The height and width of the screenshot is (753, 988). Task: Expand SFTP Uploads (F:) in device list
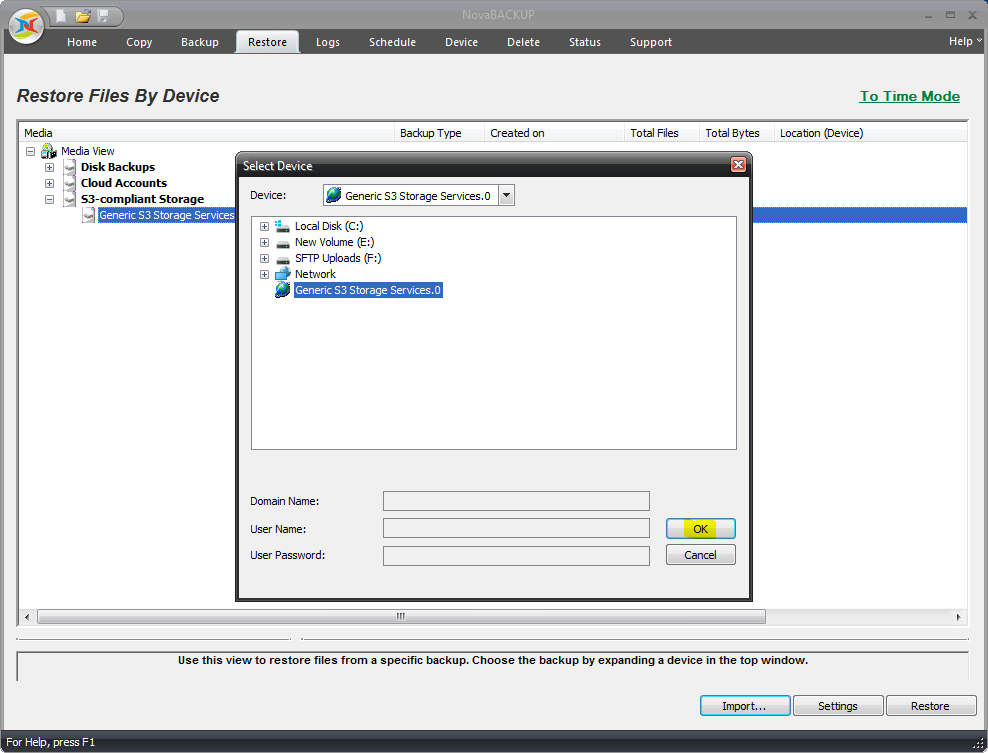(x=265, y=258)
